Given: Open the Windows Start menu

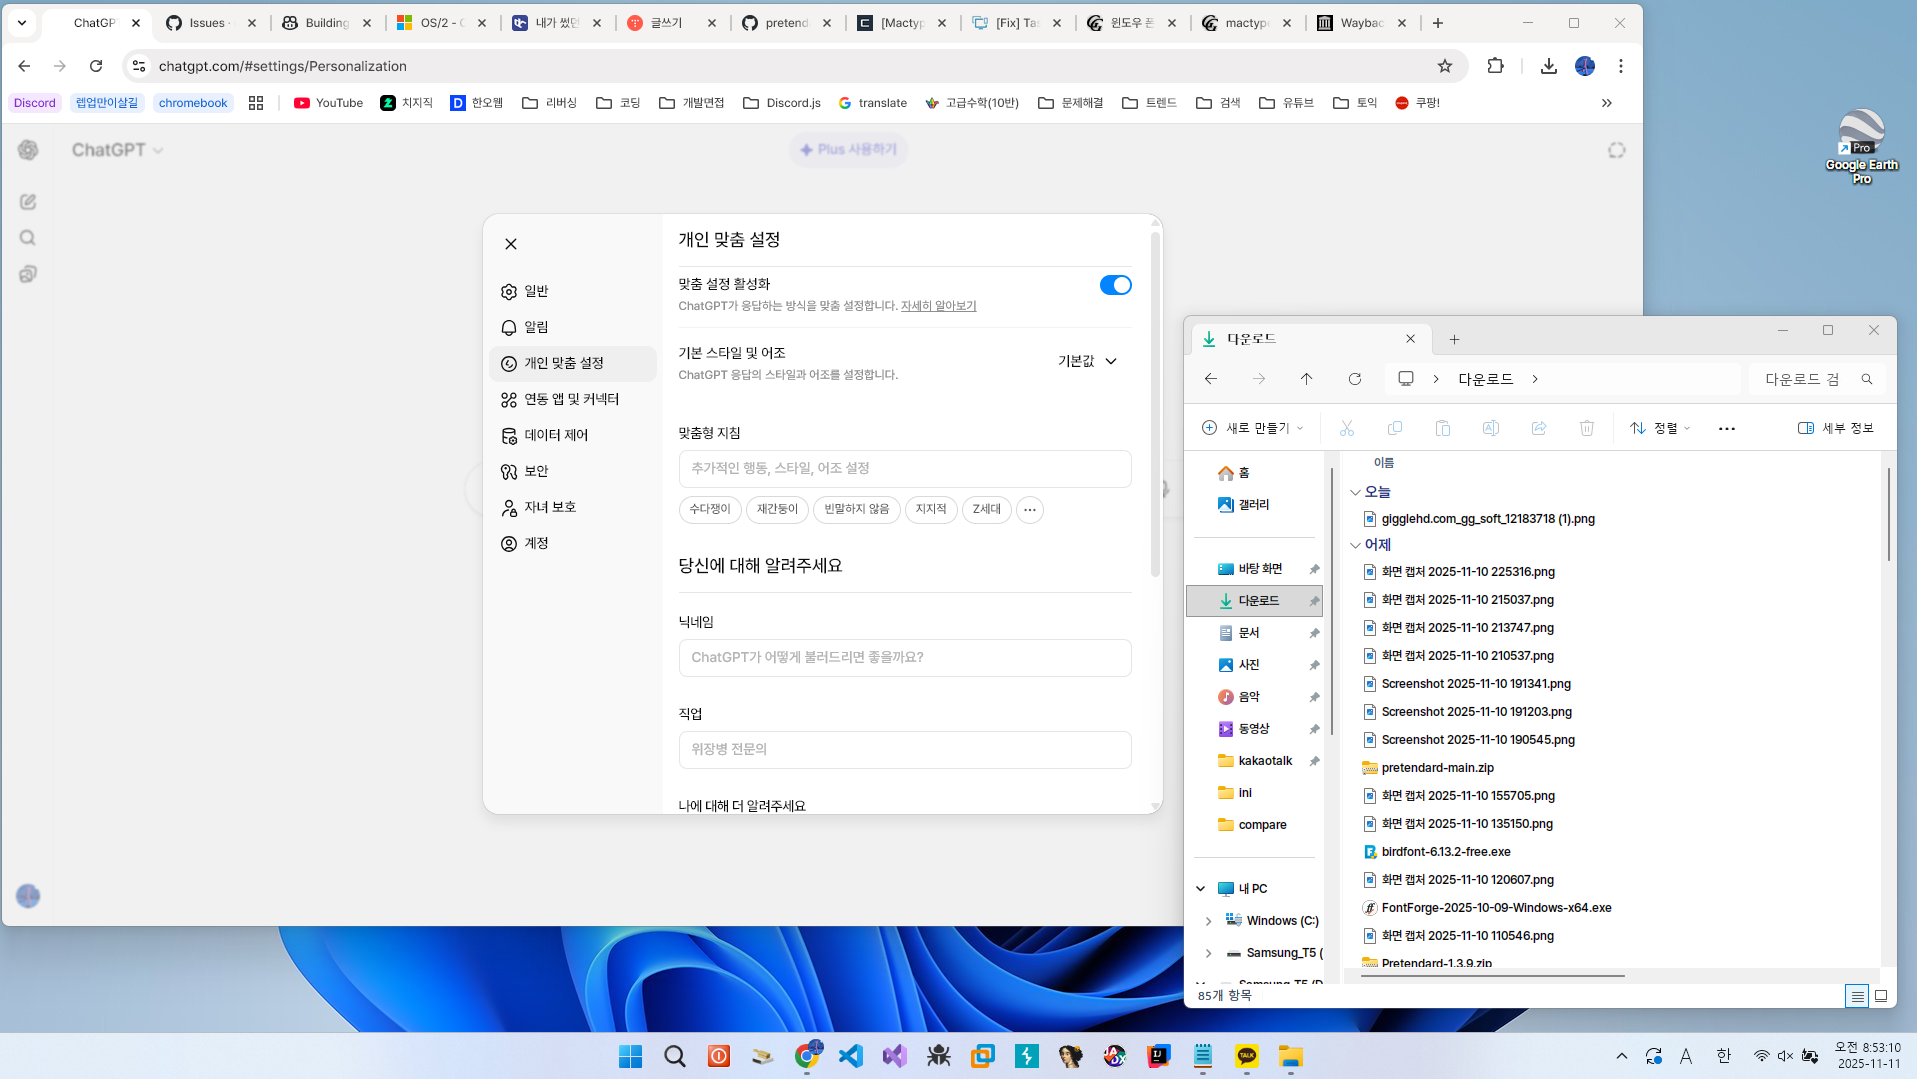Looking at the screenshot, I should tap(630, 1056).
